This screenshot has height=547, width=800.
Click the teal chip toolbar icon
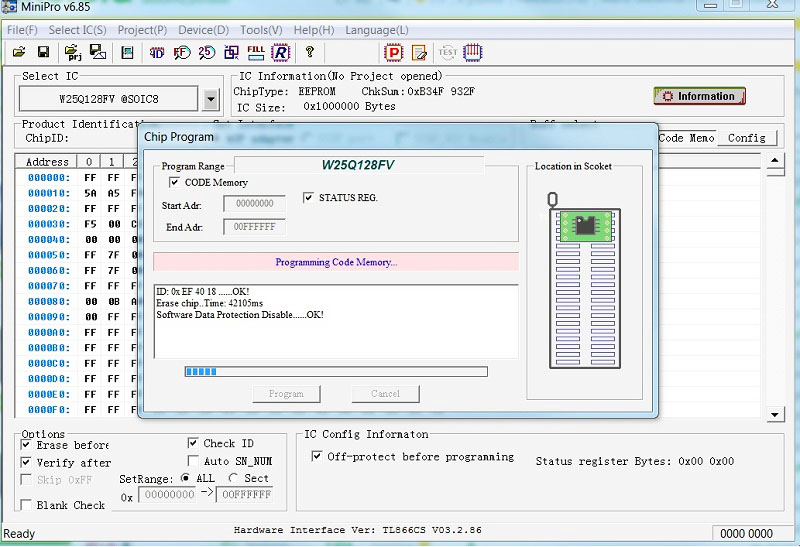tap(127, 53)
